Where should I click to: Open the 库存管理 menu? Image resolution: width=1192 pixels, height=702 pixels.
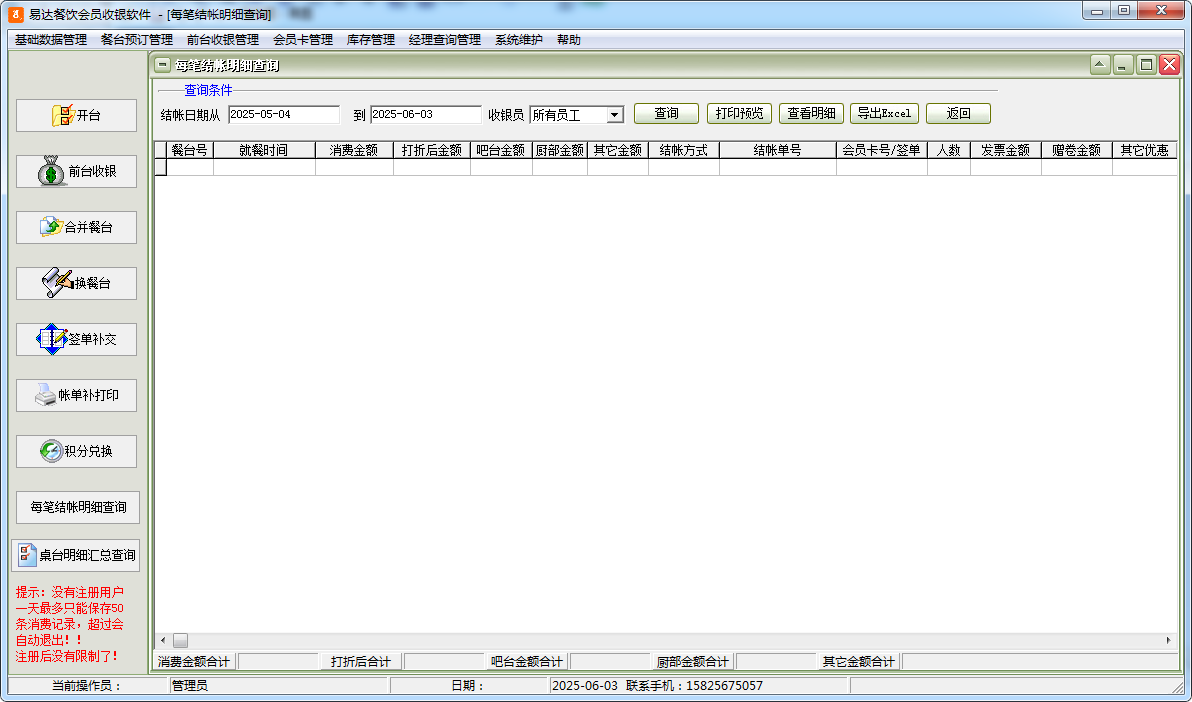coord(370,40)
